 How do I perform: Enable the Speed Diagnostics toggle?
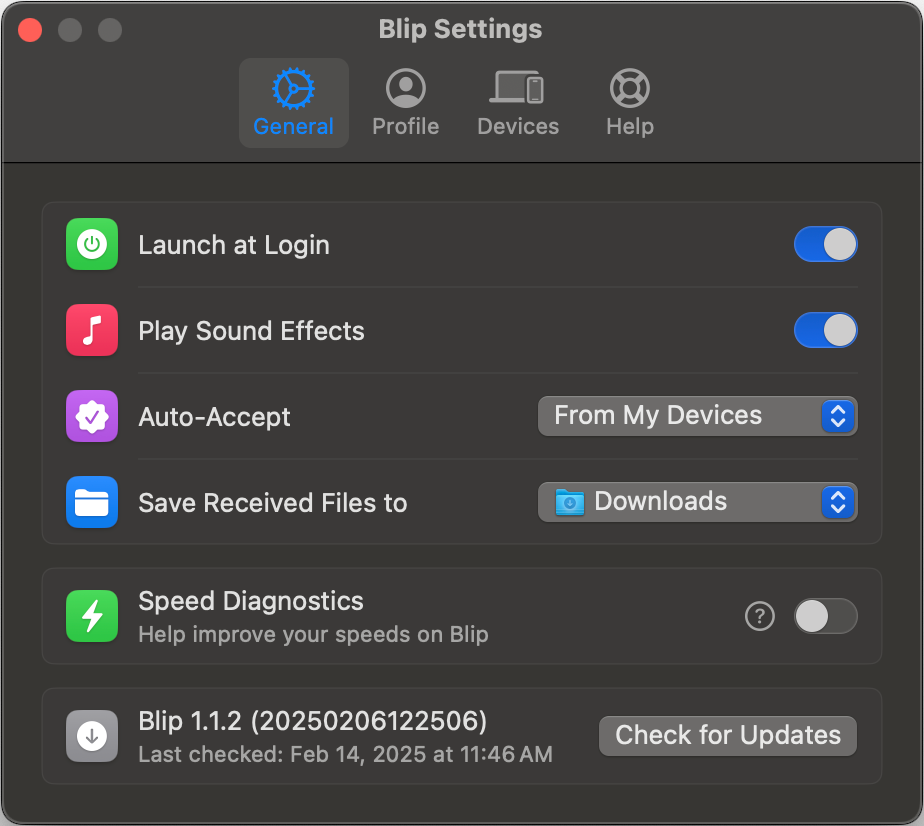point(825,617)
